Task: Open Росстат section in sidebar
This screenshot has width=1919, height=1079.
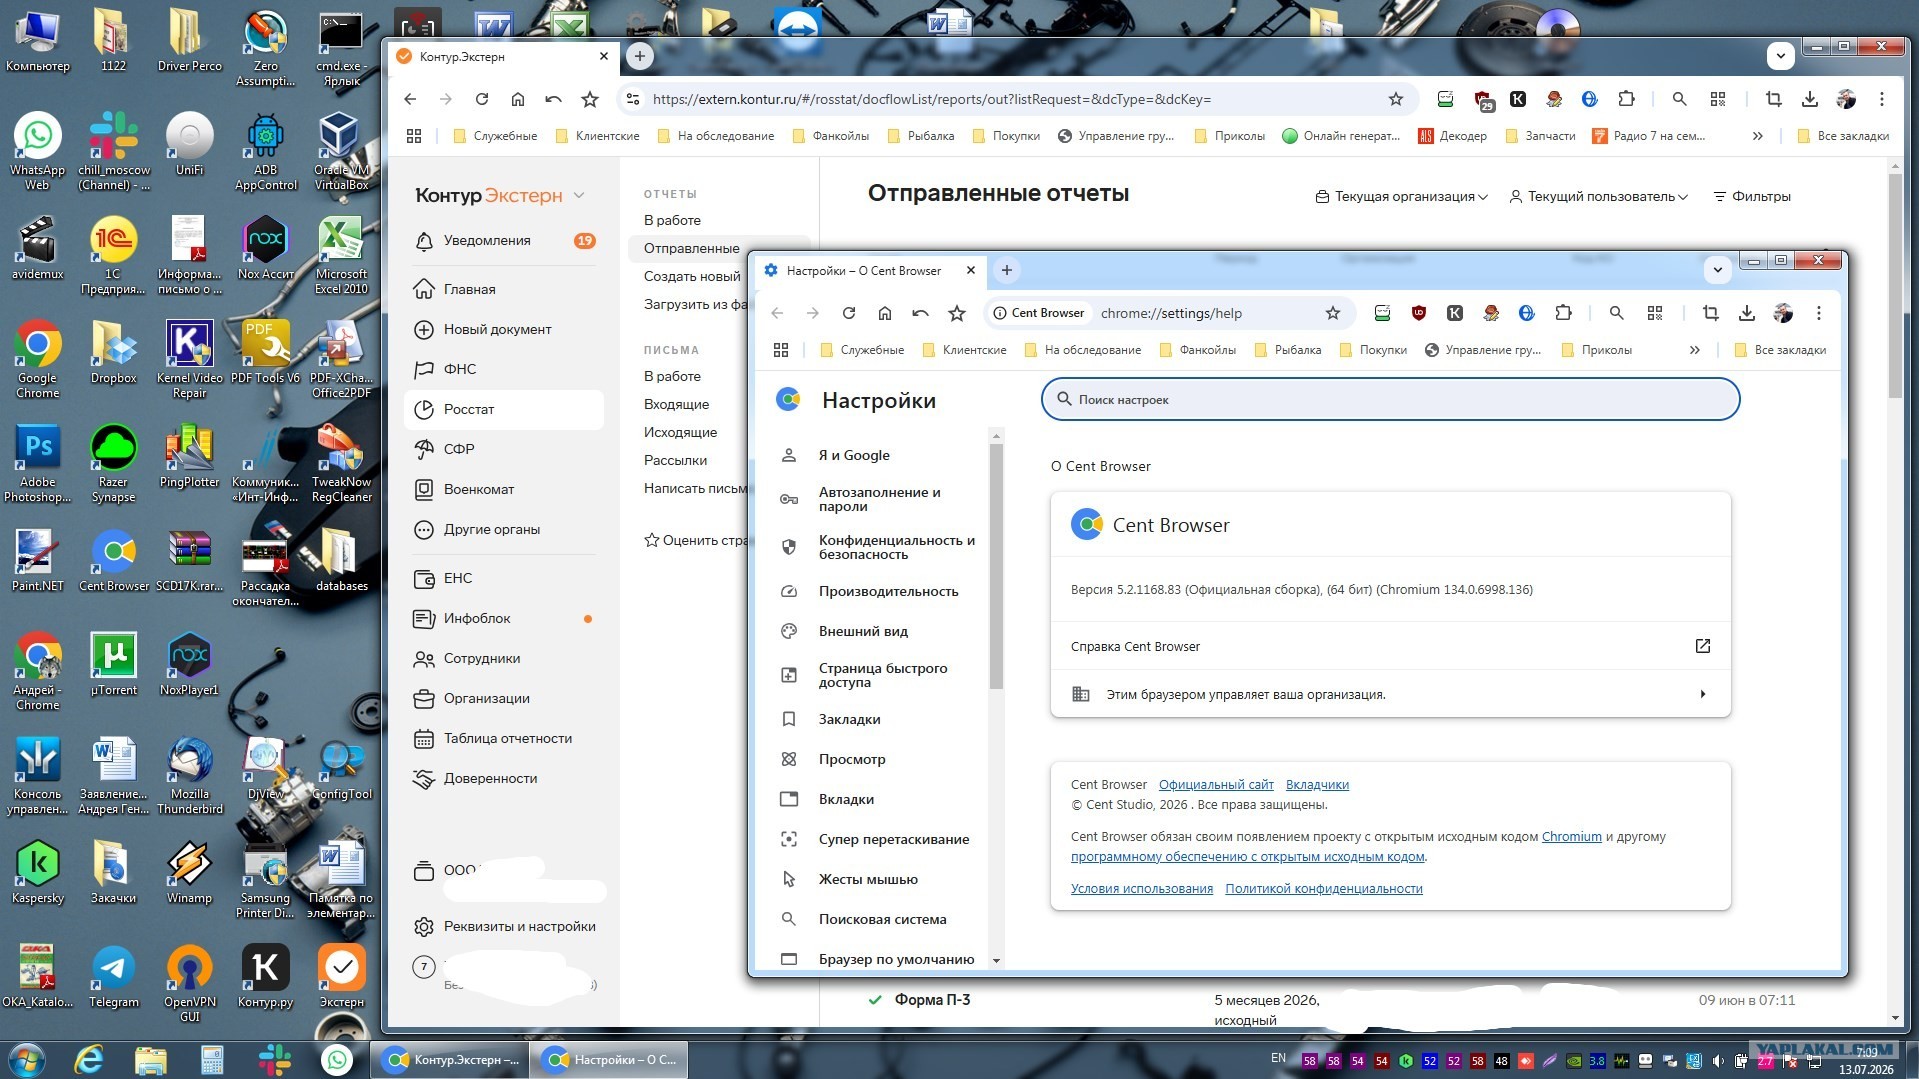Action: (x=504, y=409)
